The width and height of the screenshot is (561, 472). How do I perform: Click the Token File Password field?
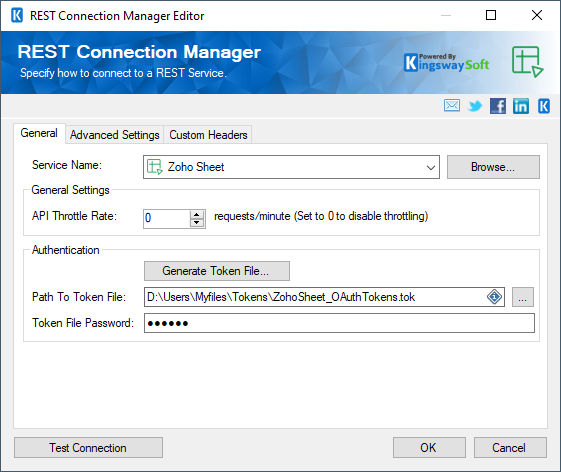[x=339, y=323]
